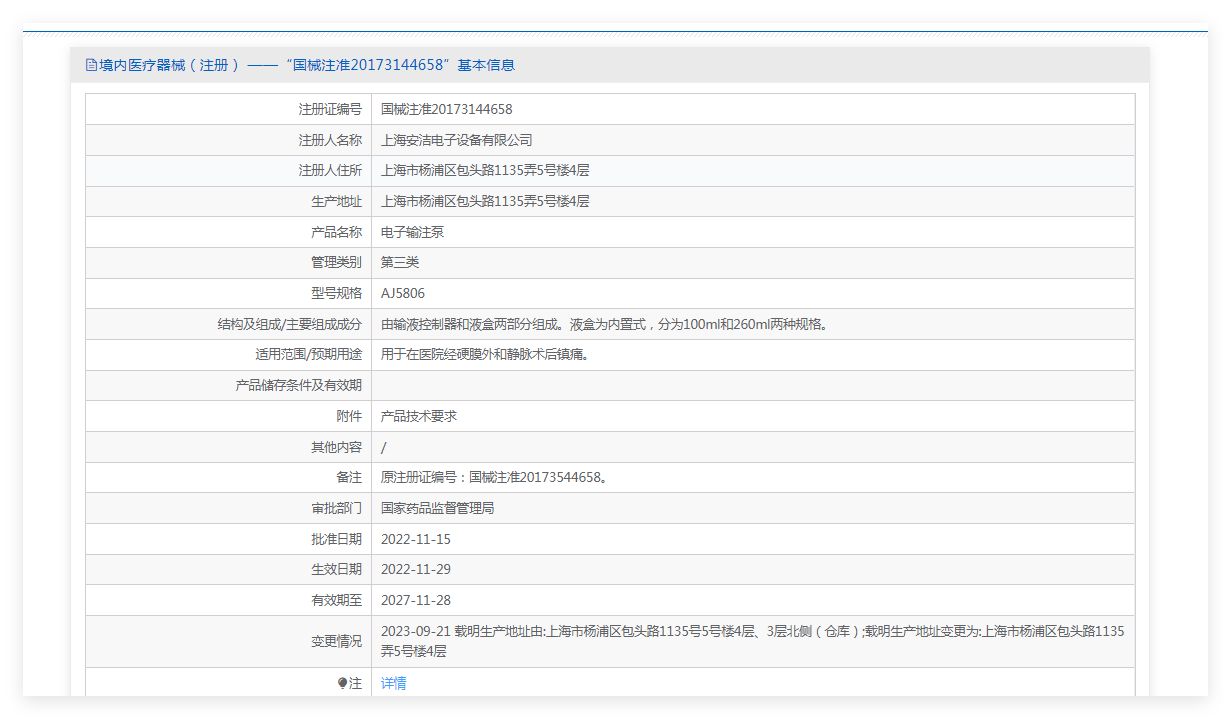Viewport: 1231px width, 719px height.
Task: Click the 注册人住所 address value
Action: point(485,170)
